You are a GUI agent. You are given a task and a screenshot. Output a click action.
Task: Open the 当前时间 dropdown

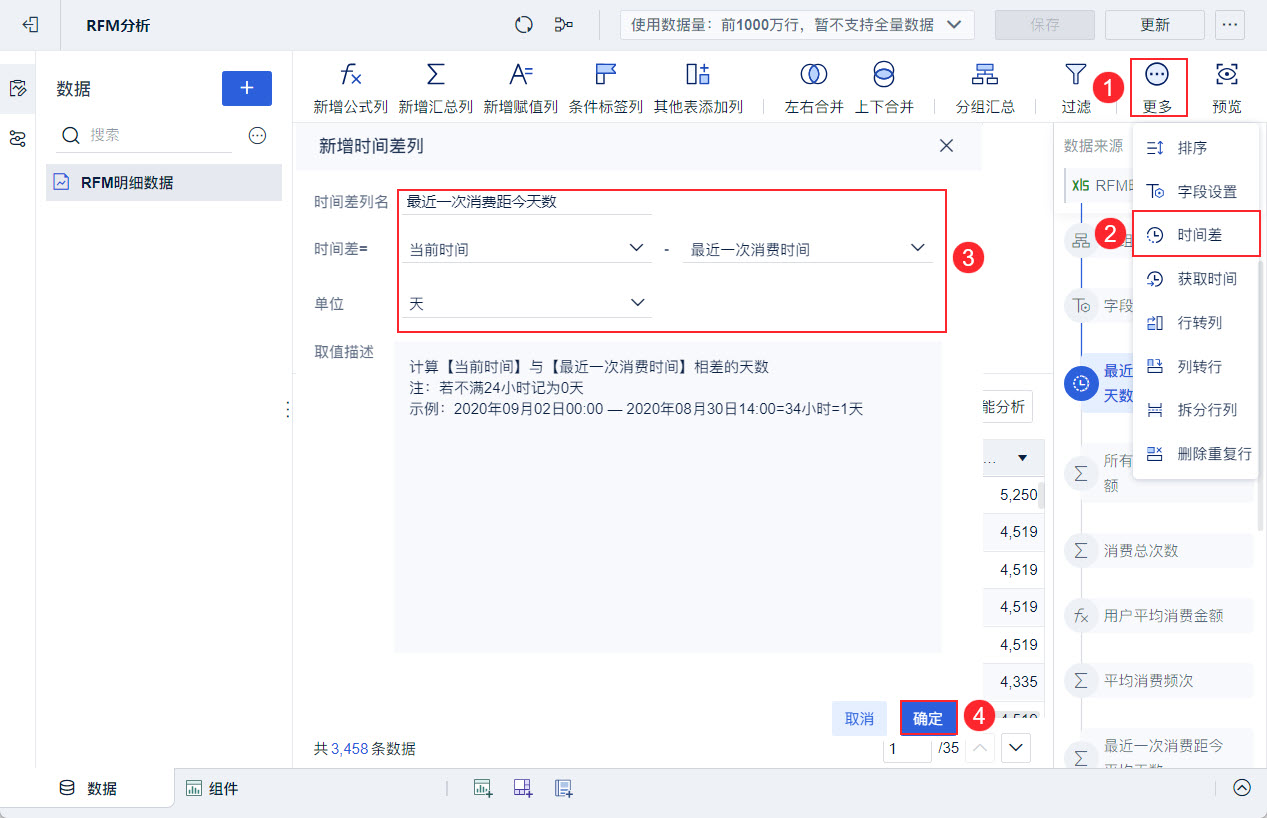527,249
